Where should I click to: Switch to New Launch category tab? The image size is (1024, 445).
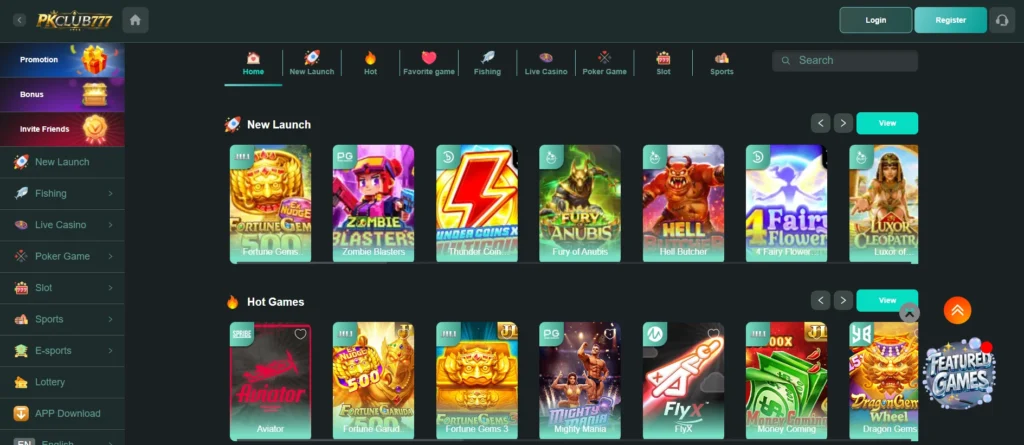(312, 63)
